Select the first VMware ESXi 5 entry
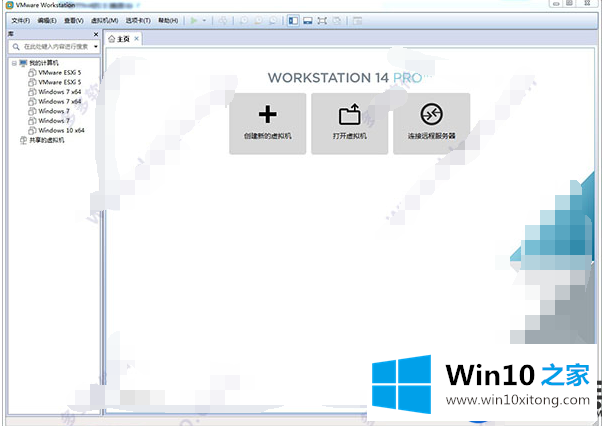This screenshot has width=602, height=426. [60, 73]
